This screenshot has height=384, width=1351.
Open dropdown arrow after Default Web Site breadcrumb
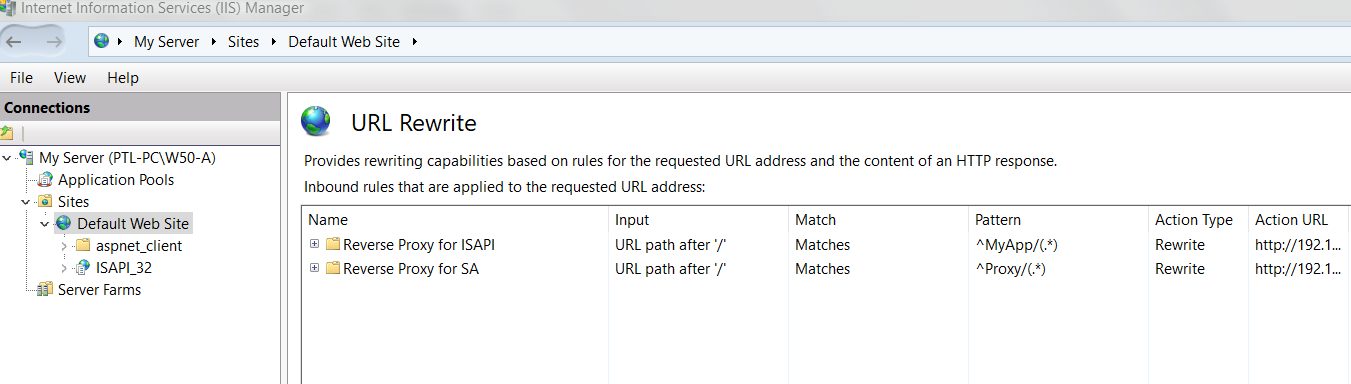(x=414, y=42)
